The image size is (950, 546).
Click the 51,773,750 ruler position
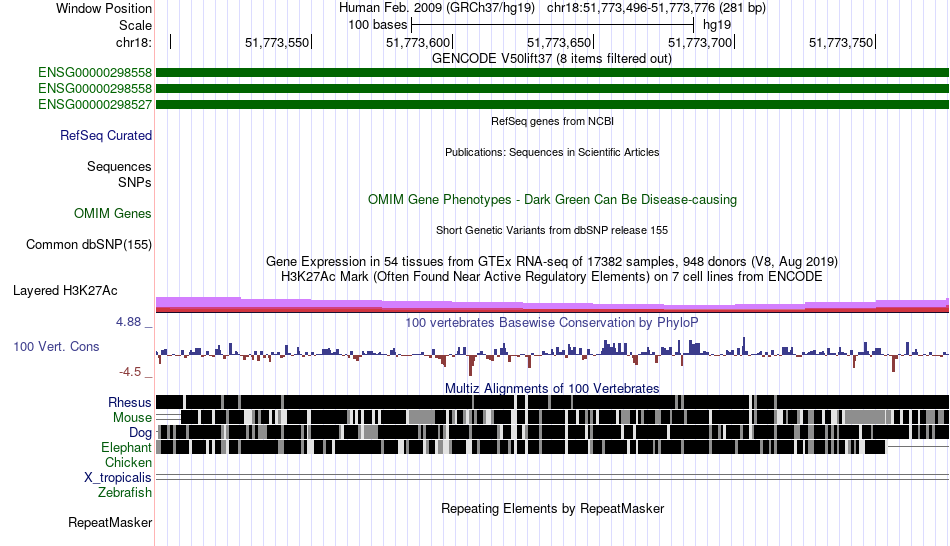coord(841,42)
